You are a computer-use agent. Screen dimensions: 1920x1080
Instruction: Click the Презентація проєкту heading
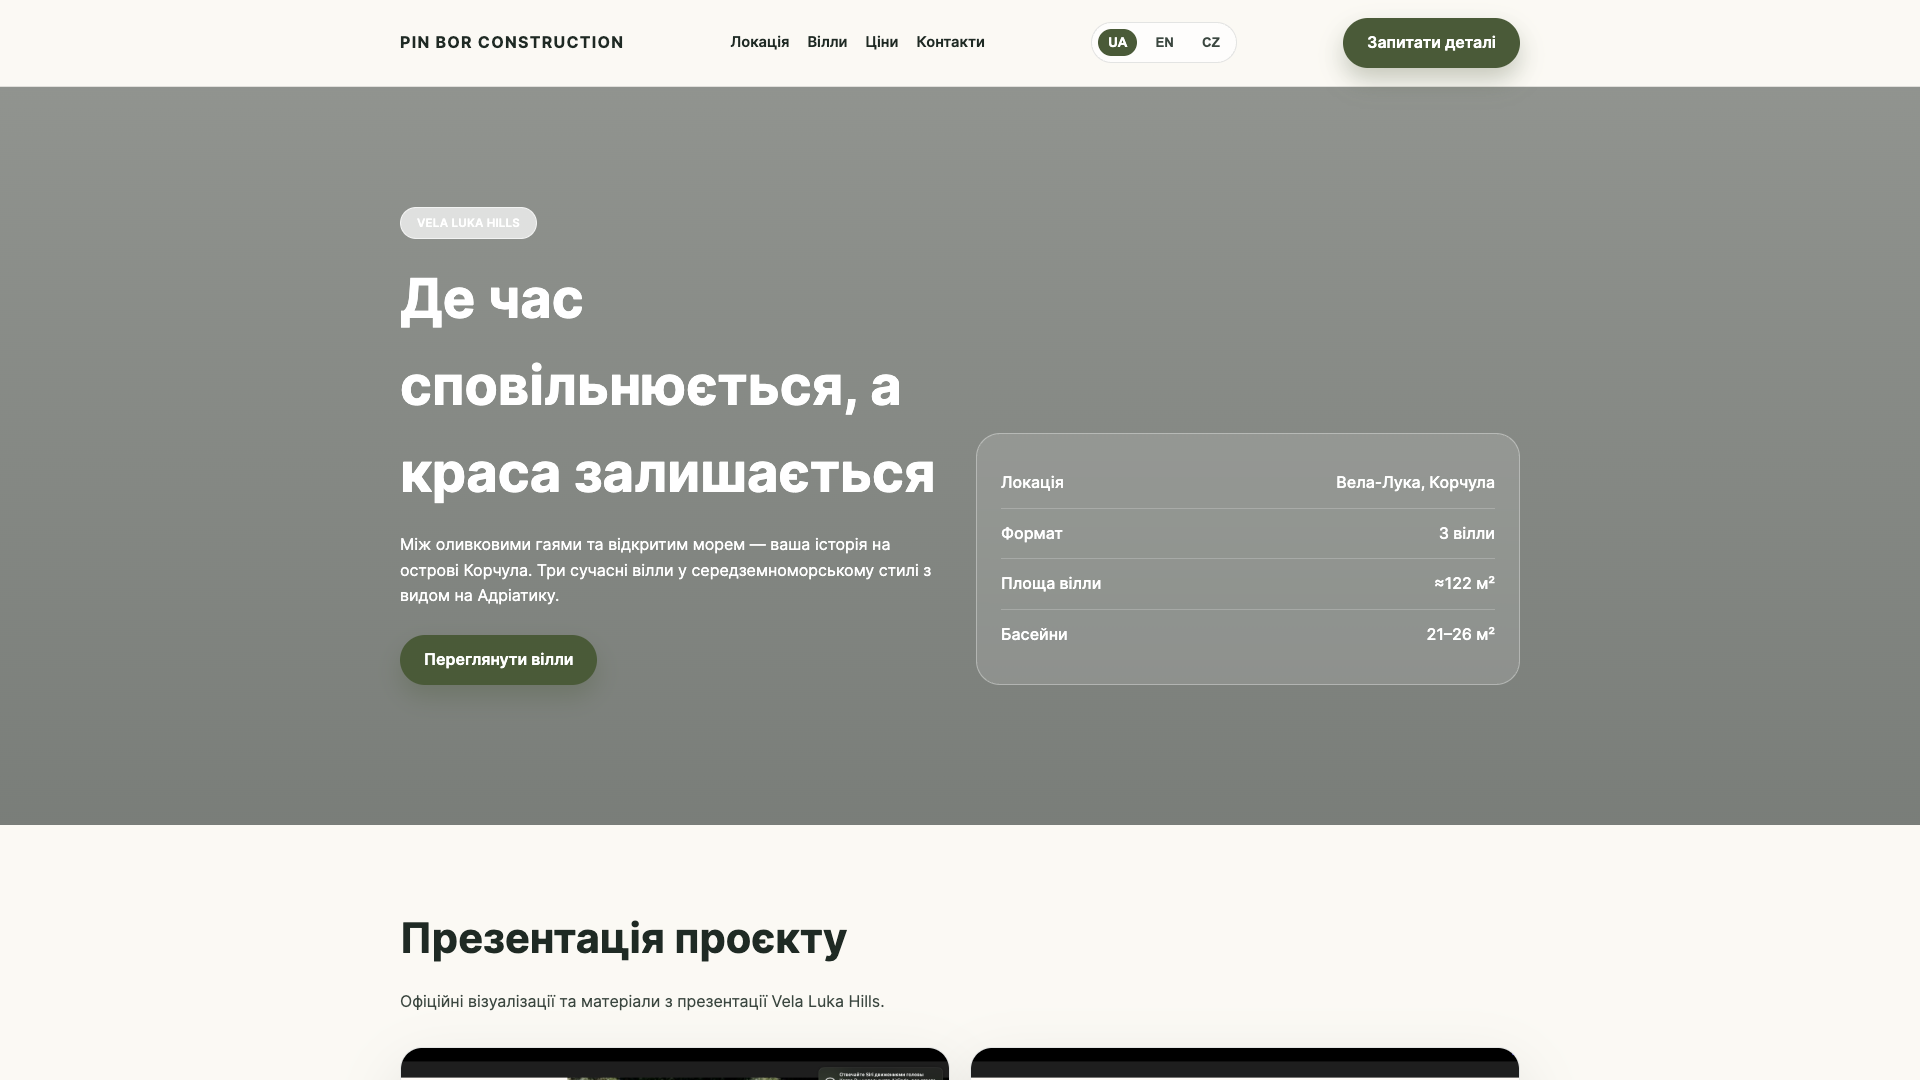[x=623, y=938]
